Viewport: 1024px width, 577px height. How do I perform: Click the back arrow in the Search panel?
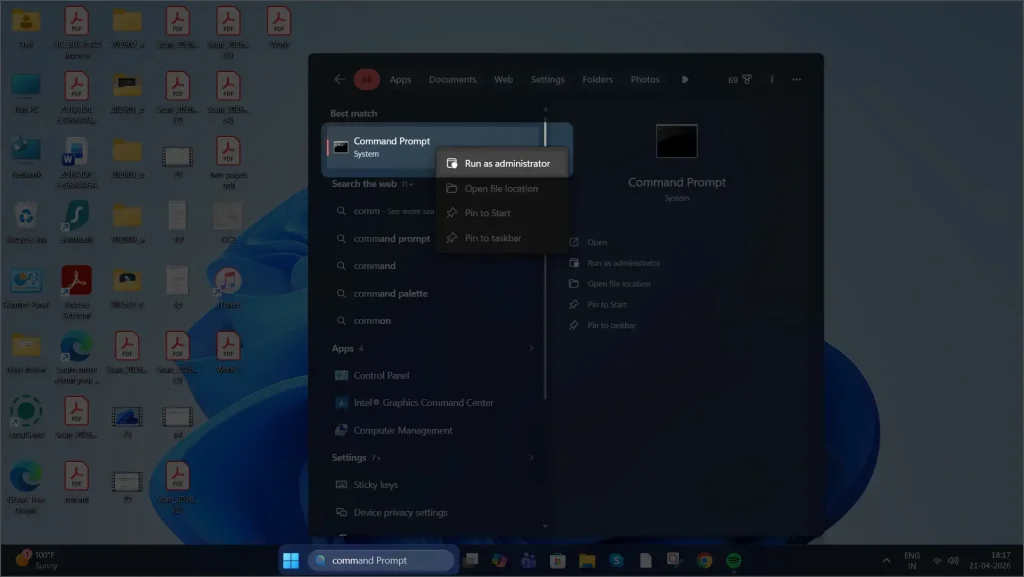(x=338, y=79)
